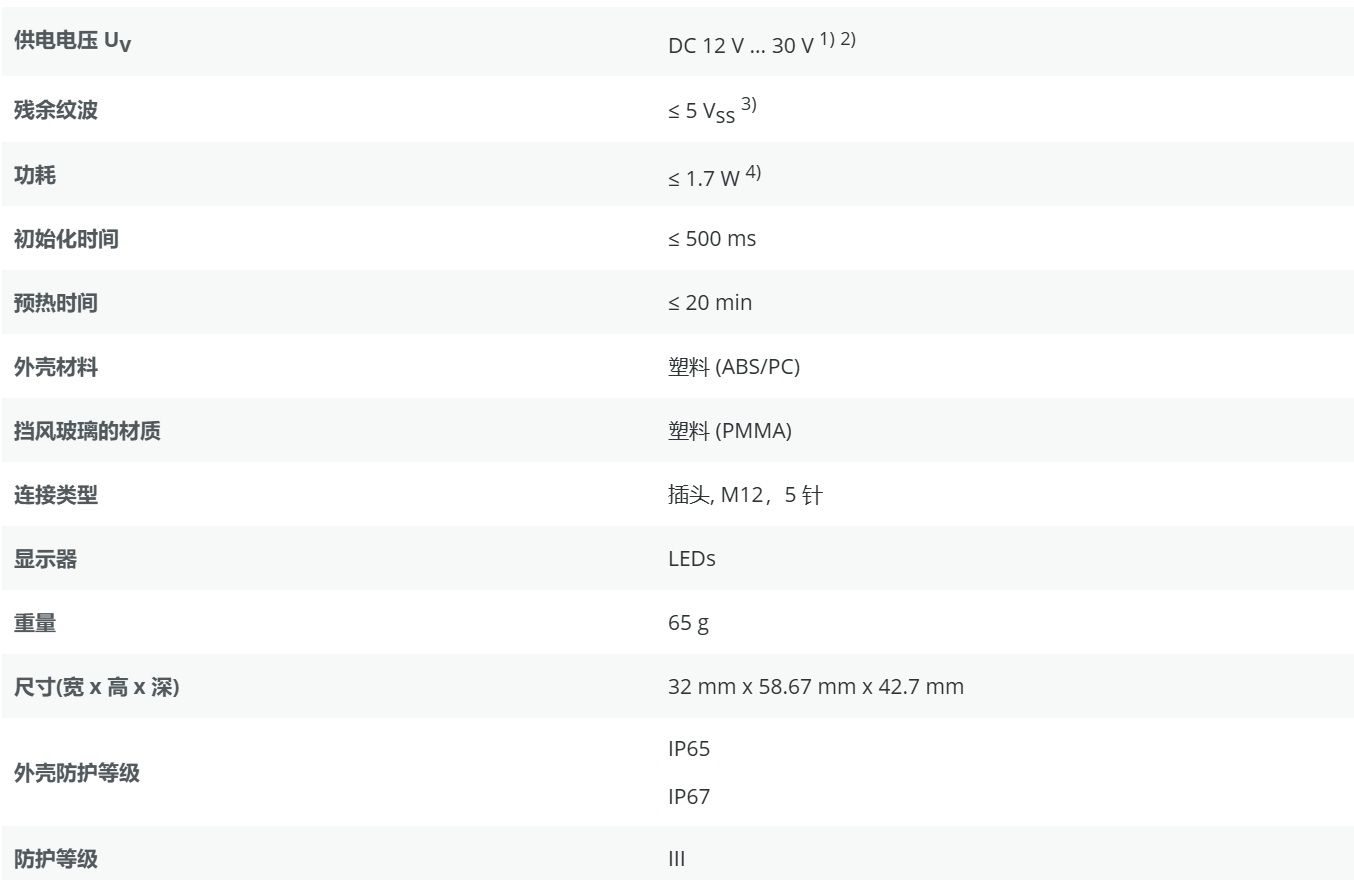Click the 32 mm x 58.67 mm x 42.7 mm dimensions
Screen dimensions: 1354x880
[816, 687]
